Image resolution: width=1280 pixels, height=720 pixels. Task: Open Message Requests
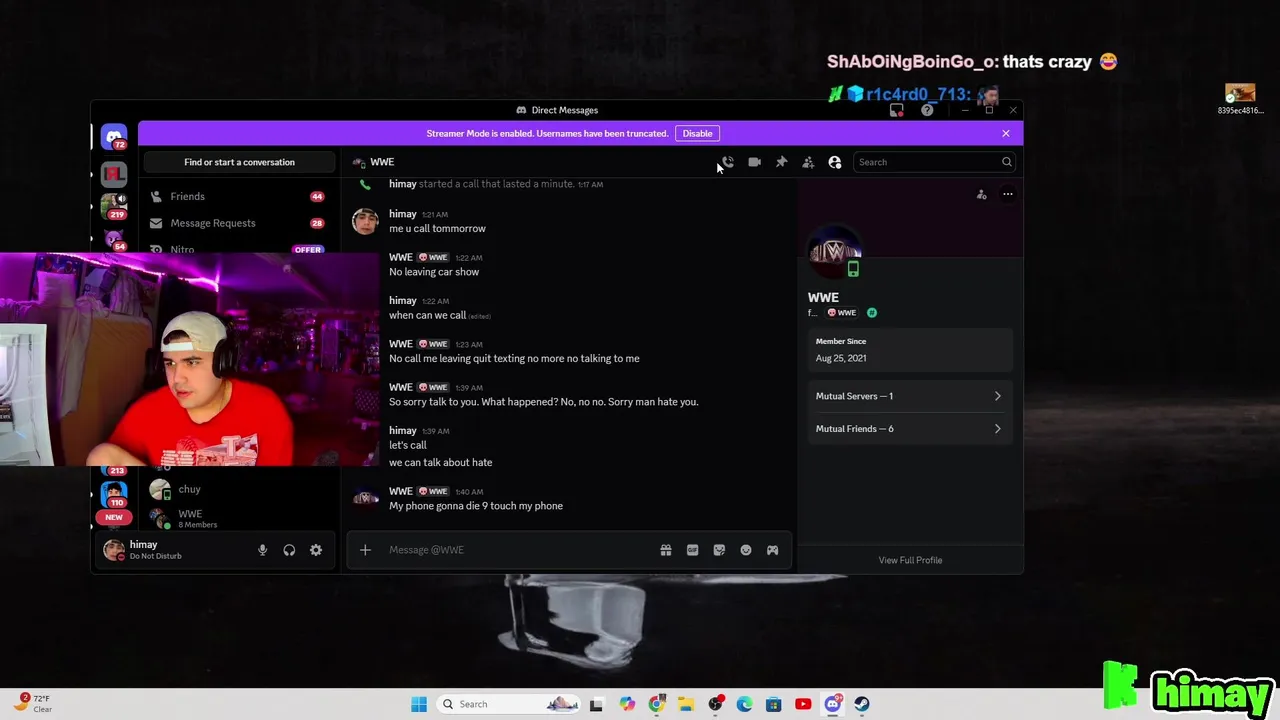click(x=238, y=223)
